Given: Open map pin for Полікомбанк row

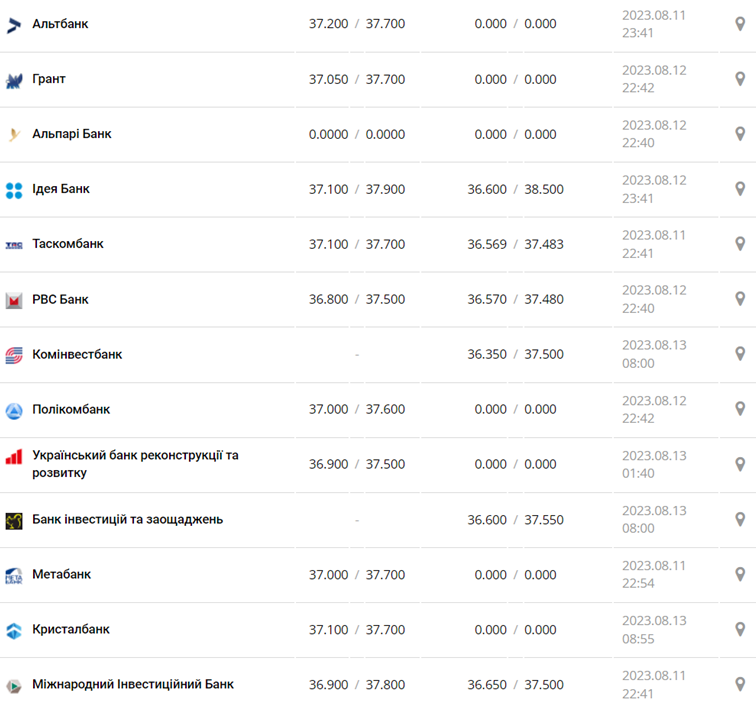Looking at the screenshot, I should (x=740, y=409).
